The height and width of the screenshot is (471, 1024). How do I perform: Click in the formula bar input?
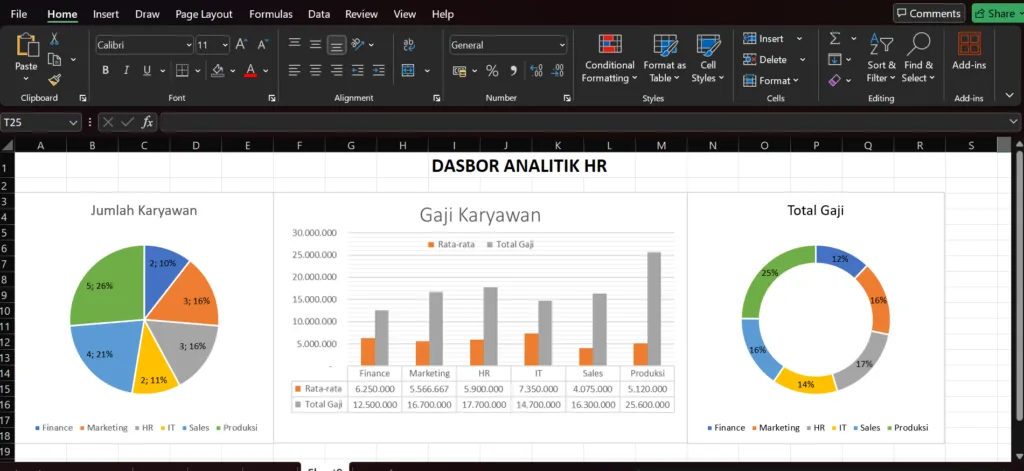[x=584, y=122]
